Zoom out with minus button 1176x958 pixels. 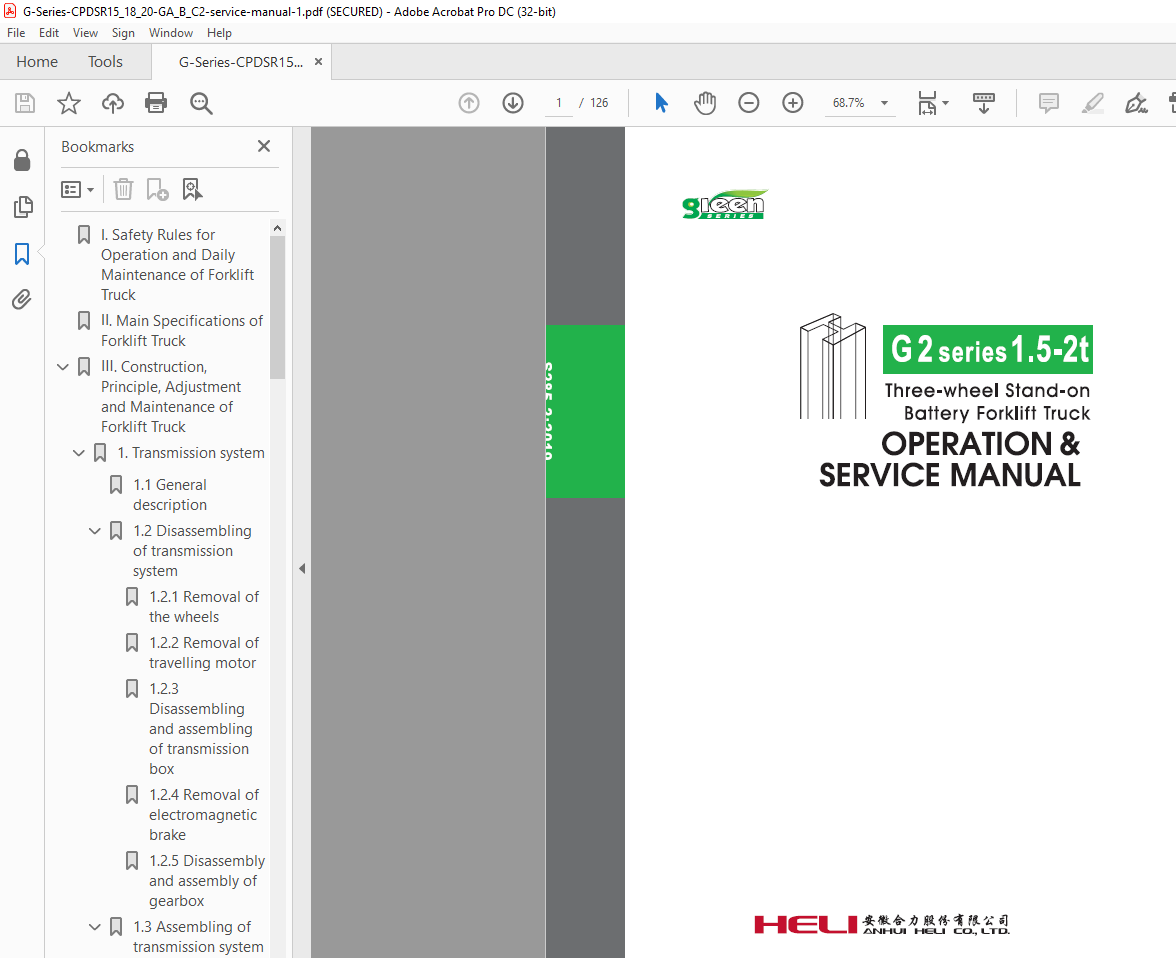tap(748, 103)
